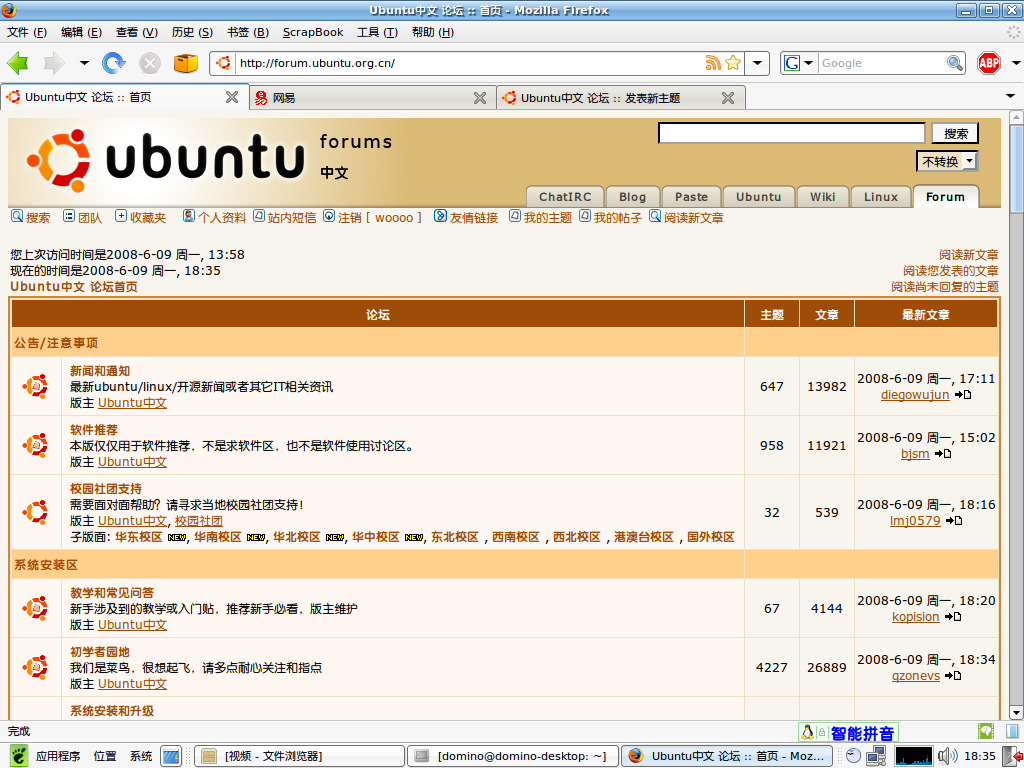The image size is (1024, 768).
Task: Click the 收藏夹 plus icon
Action: coord(121,216)
